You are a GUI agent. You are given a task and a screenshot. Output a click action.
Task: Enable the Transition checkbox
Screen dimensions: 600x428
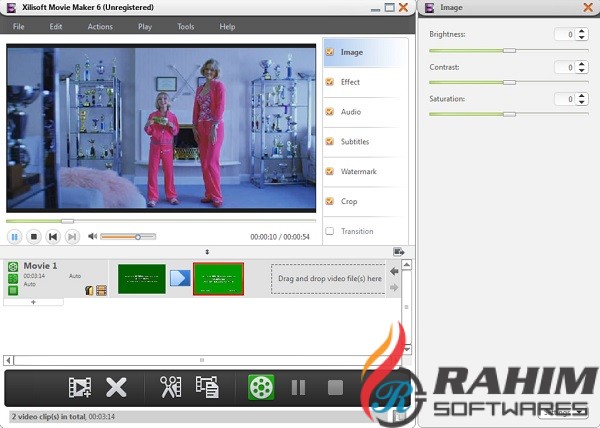(x=331, y=231)
